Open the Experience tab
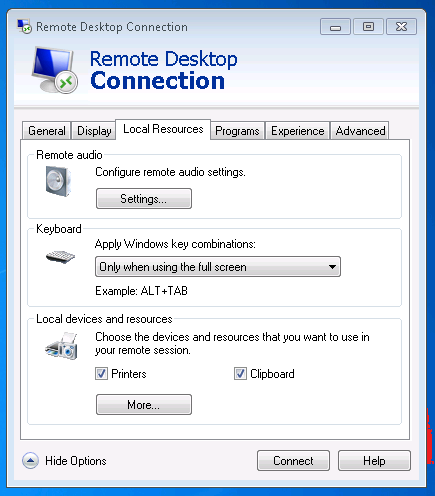The image size is (435, 496). pyautogui.click(x=297, y=131)
